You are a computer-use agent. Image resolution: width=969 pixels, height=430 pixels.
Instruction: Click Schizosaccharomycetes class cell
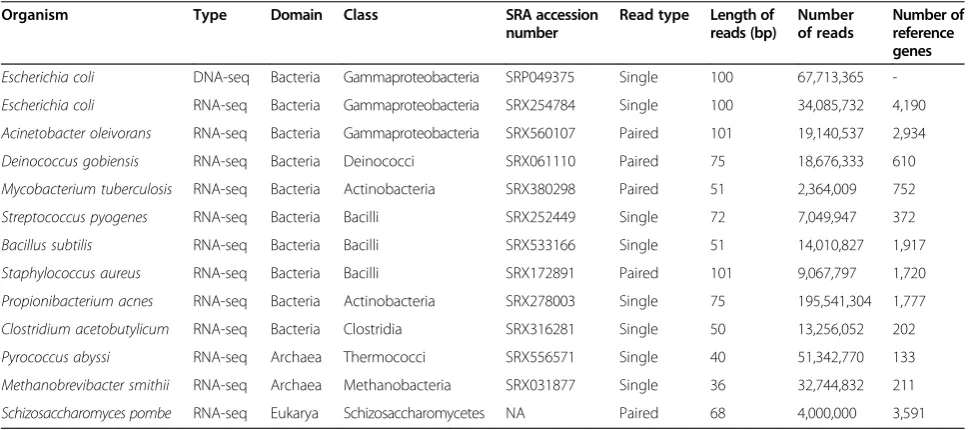click(x=414, y=413)
